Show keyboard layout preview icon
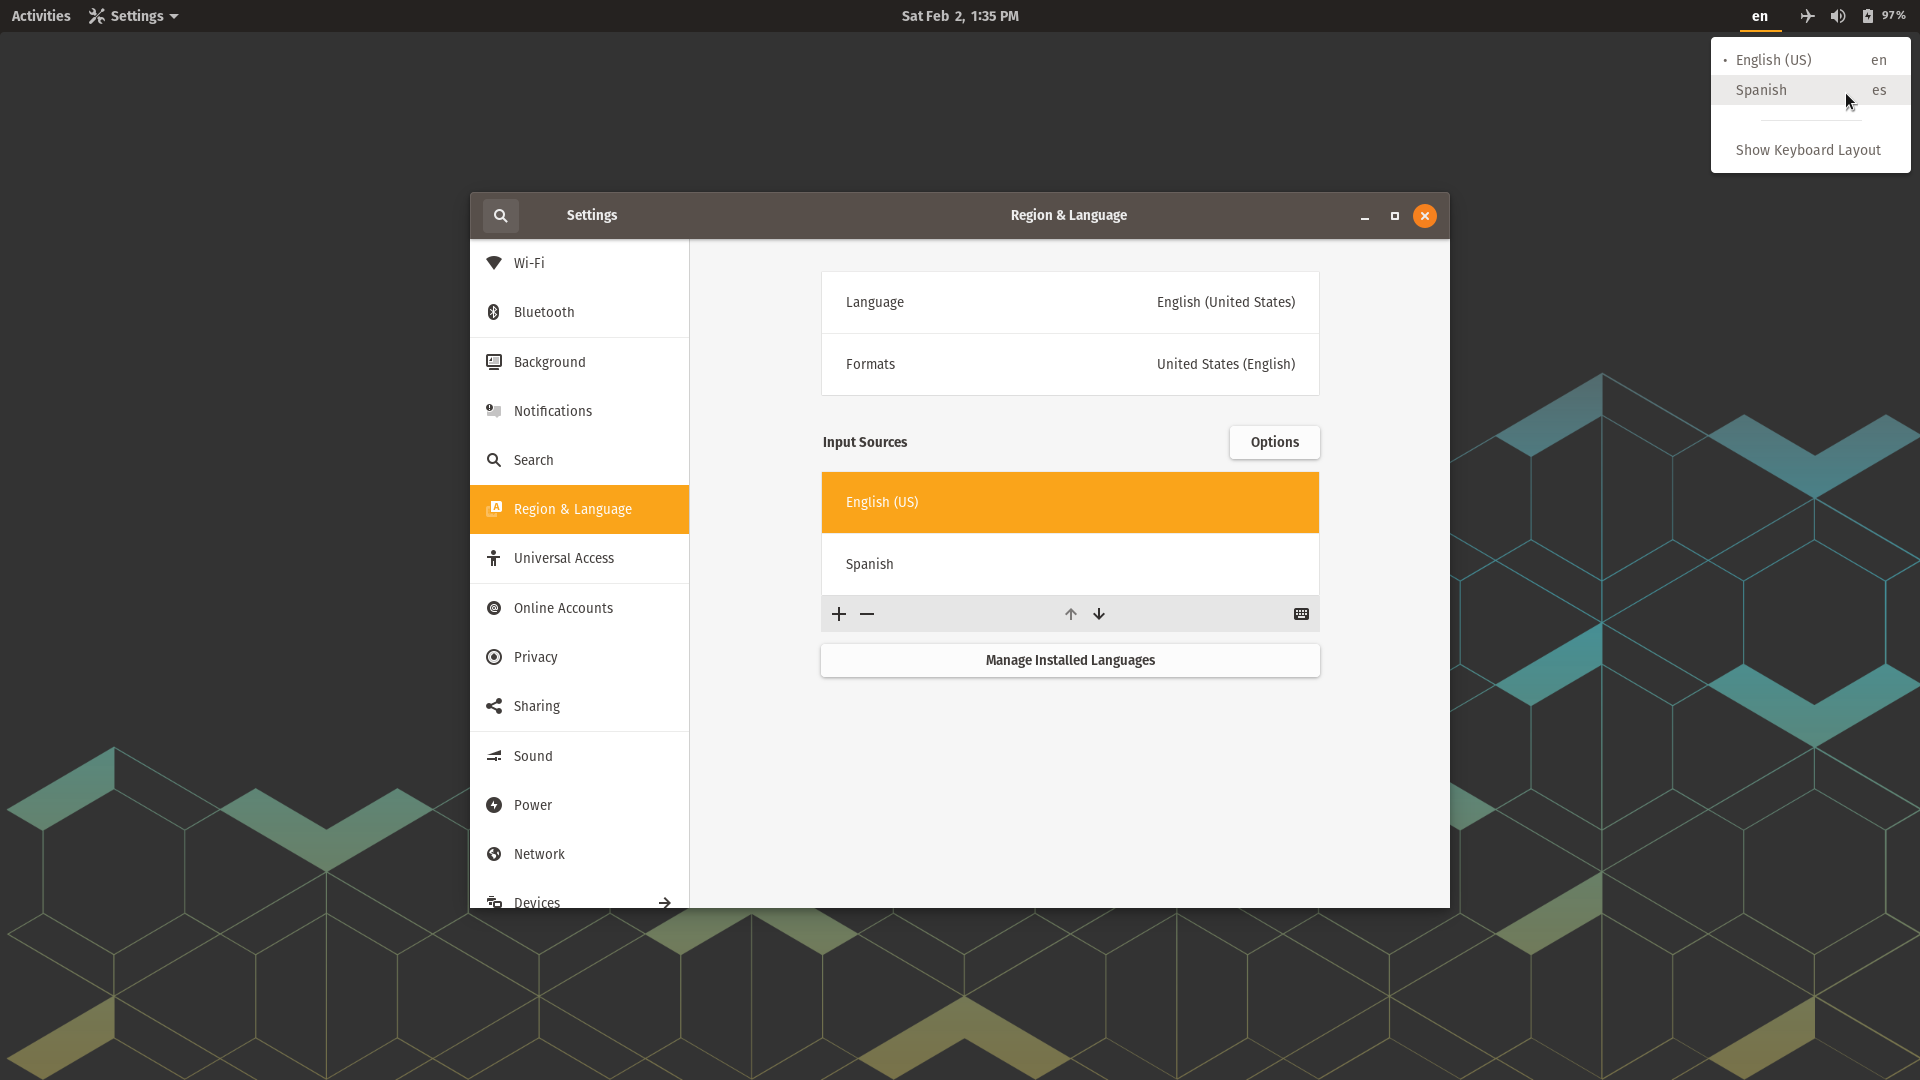Image resolution: width=1920 pixels, height=1080 pixels. [x=1301, y=614]
